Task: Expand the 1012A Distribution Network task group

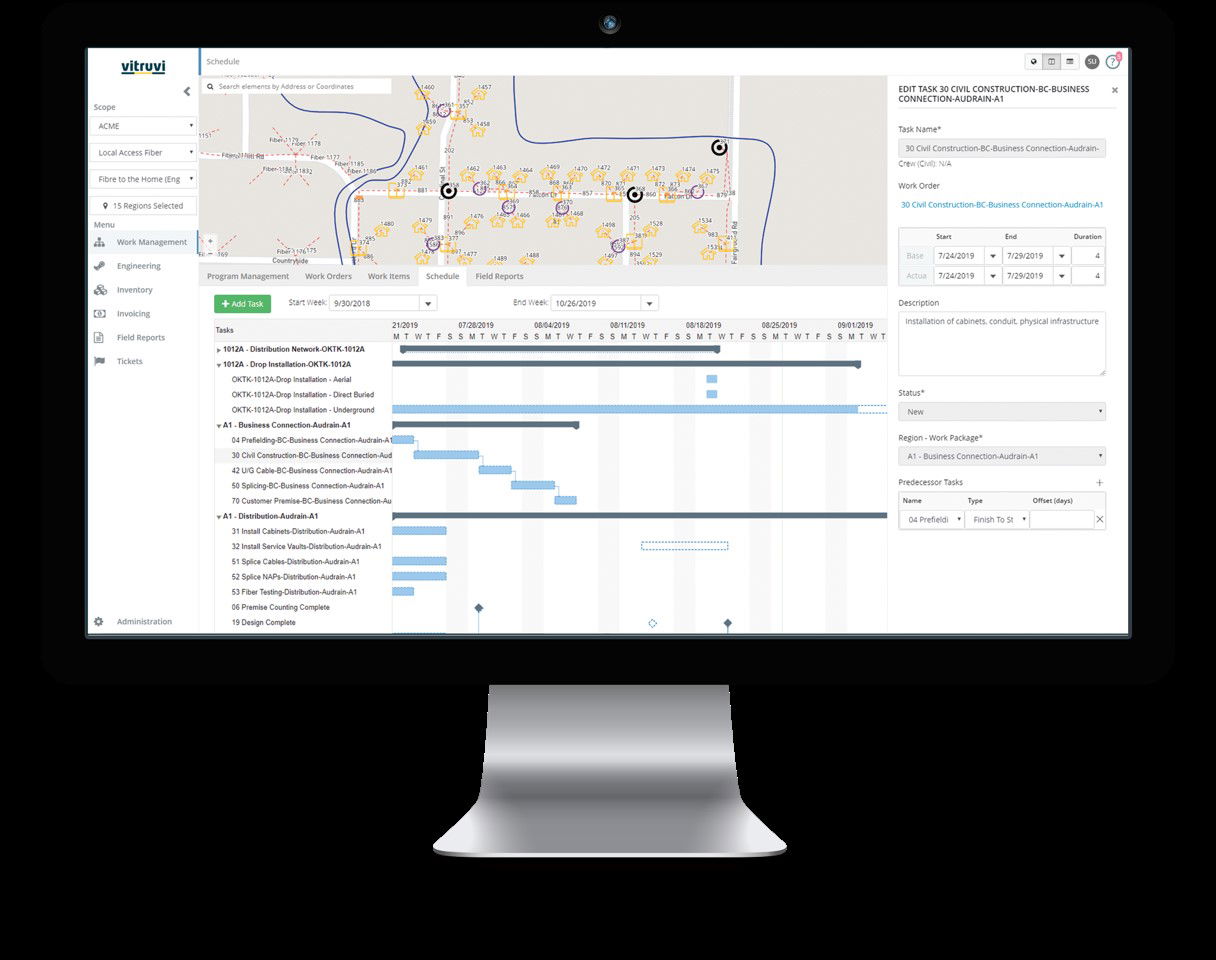Action: point(221,349)
